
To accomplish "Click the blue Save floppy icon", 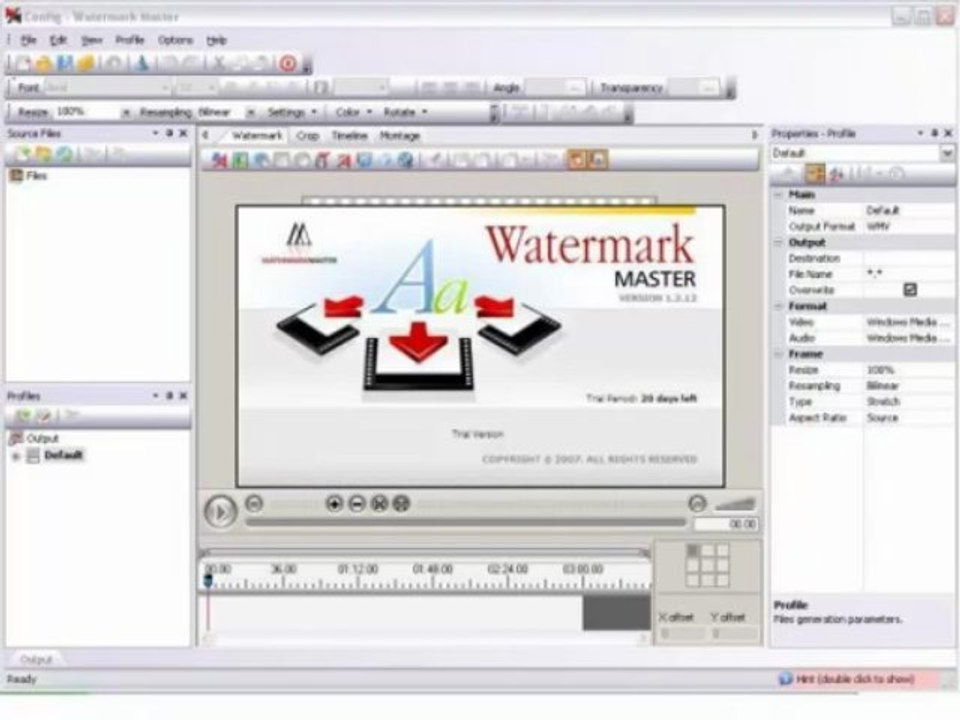I will [65, 64].
